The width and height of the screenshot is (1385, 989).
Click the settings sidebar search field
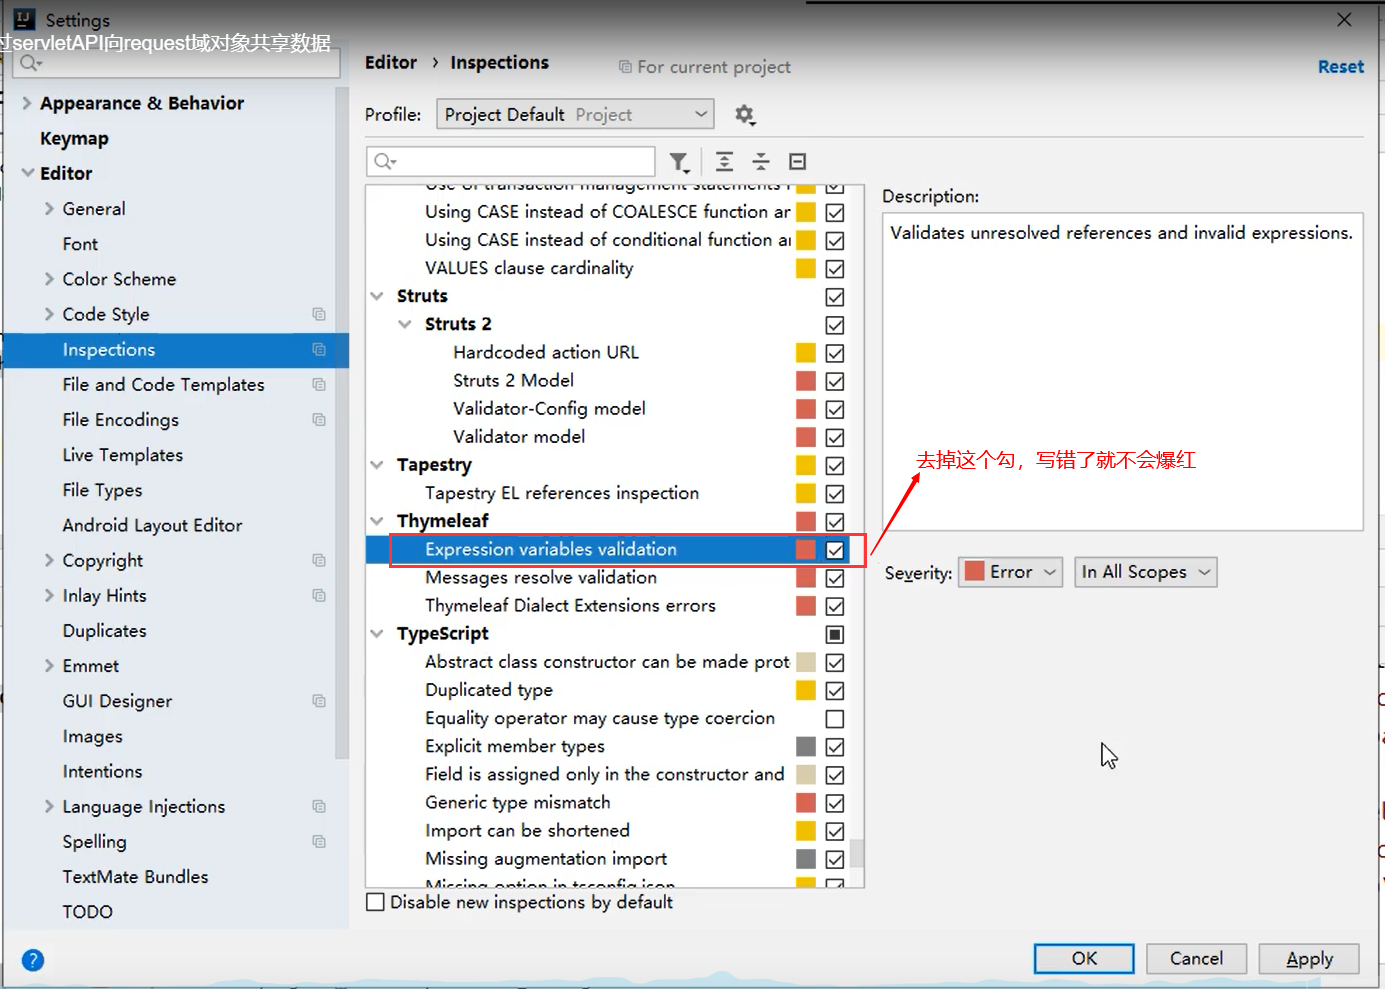click(178, 63)
